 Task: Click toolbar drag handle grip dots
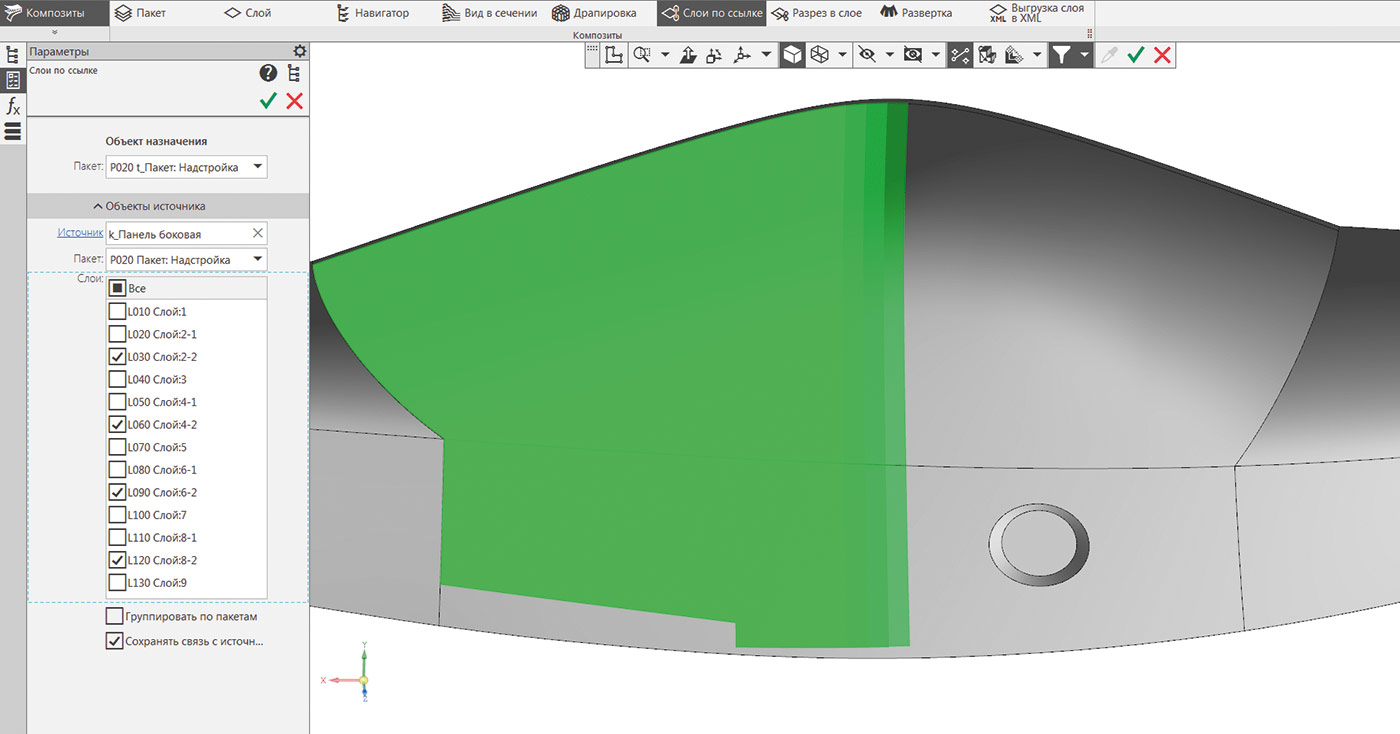(x=593, y=50)
